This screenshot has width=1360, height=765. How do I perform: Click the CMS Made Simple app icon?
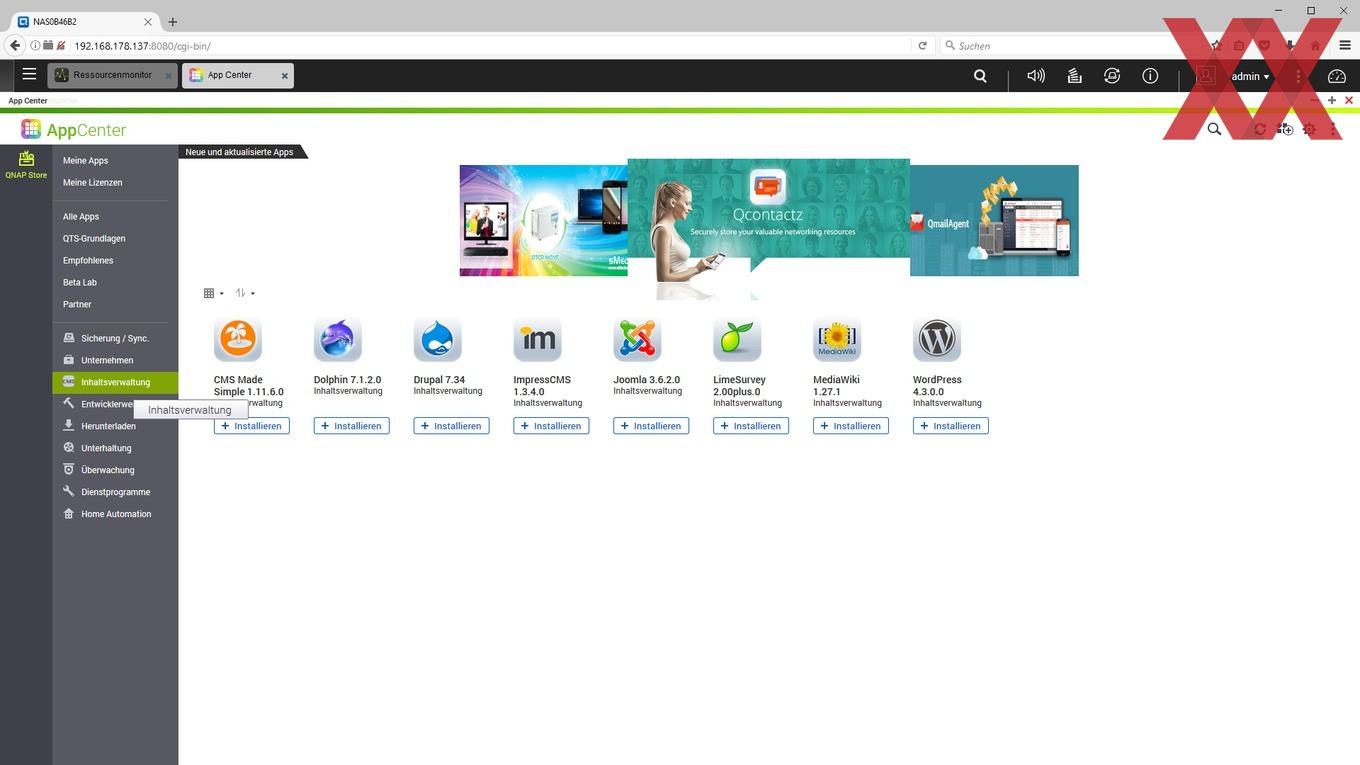click(x=238, y=341)
